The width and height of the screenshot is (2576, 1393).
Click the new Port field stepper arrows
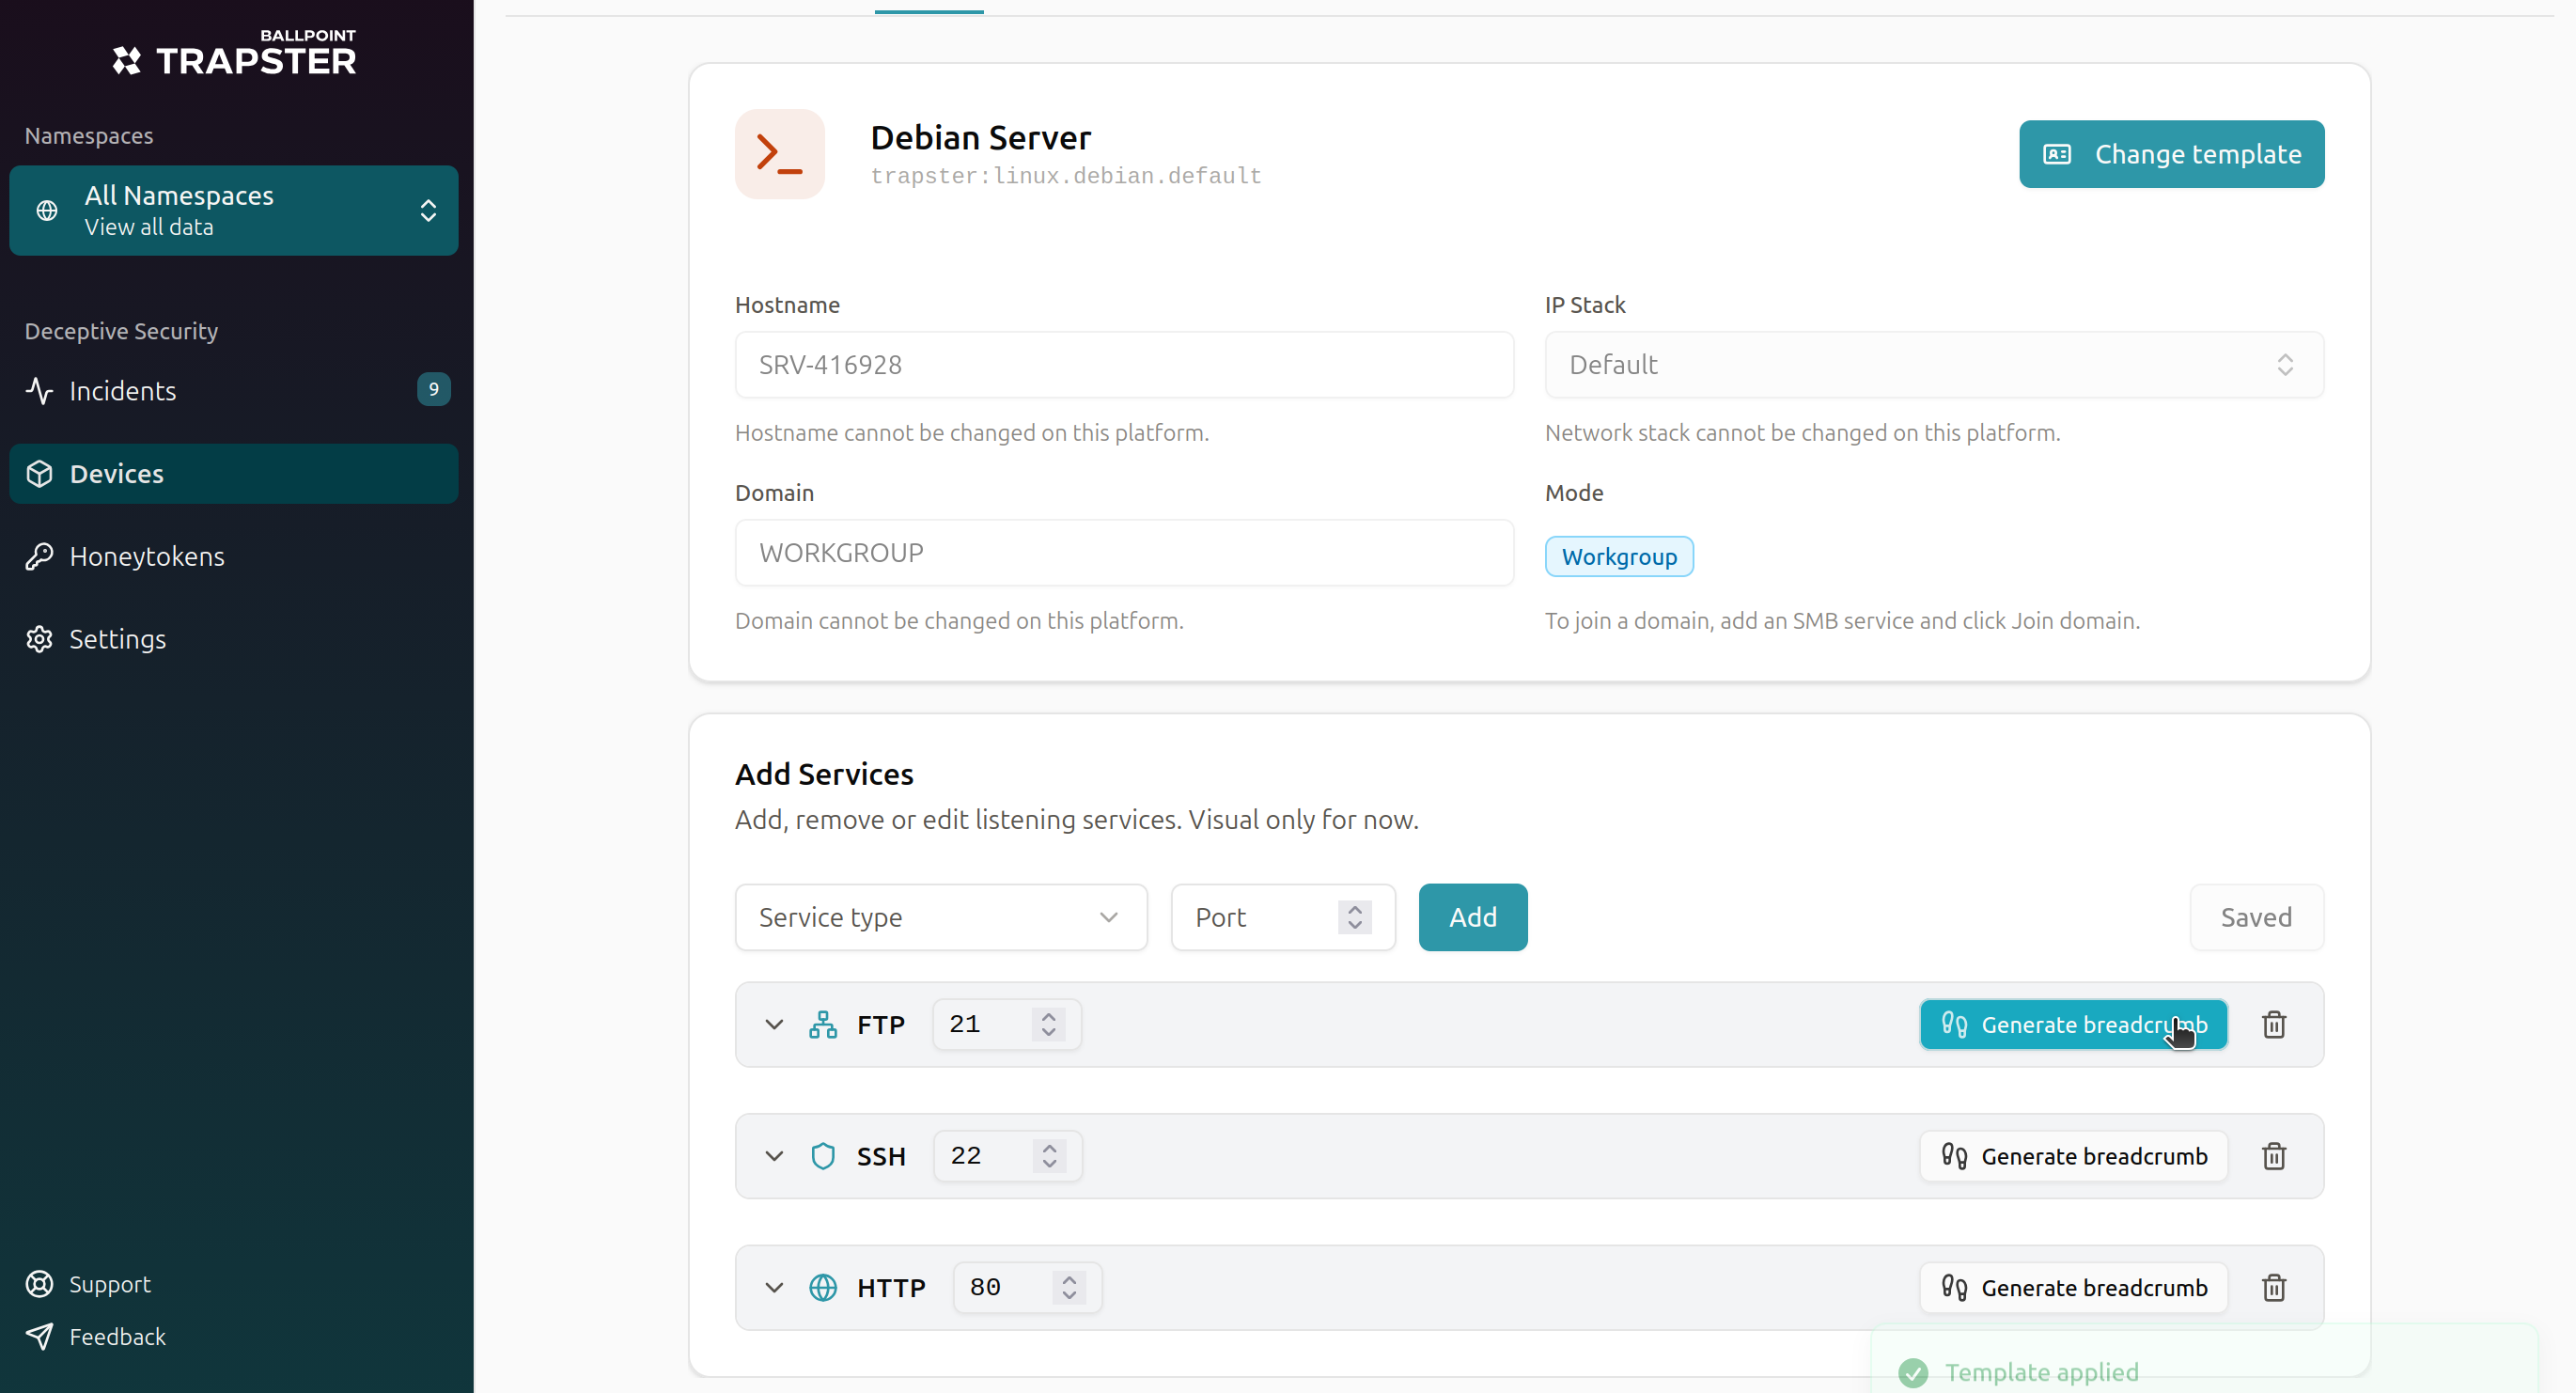[x=1355, y=917]
